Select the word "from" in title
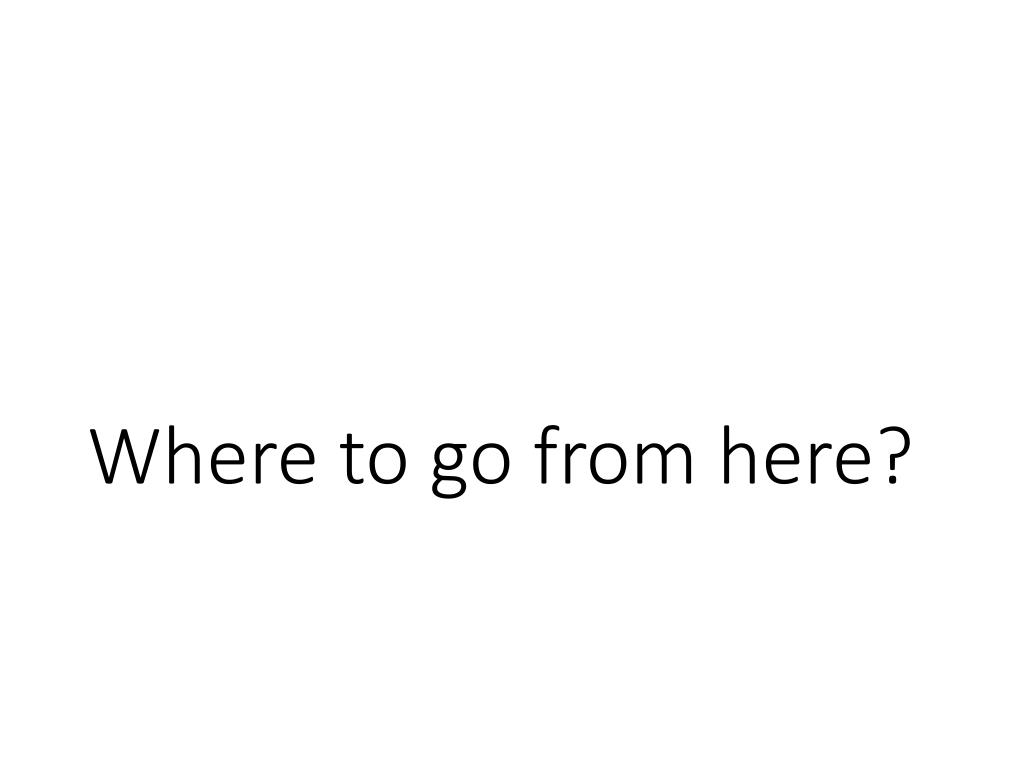 (x=614, y=455)
